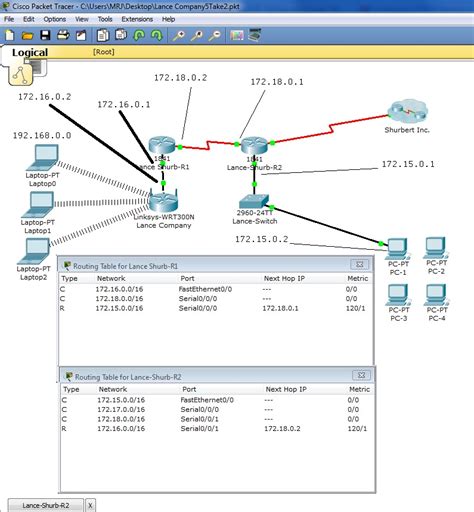Click Metric column header in R2 routing table

[x=359, y=389]
